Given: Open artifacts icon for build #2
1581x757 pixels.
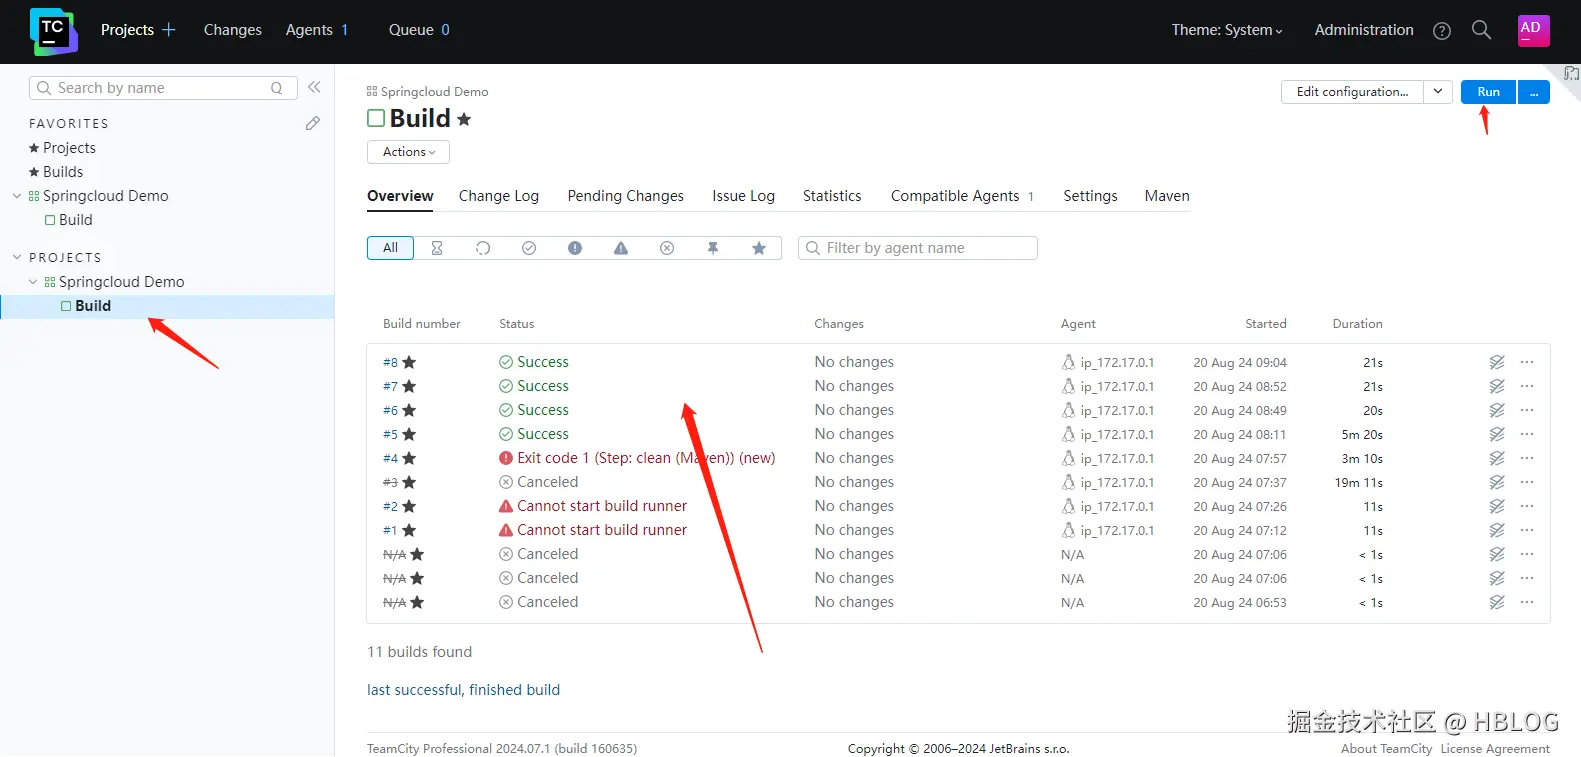Looking at the screenshot, I should [x=1497, y=506].
